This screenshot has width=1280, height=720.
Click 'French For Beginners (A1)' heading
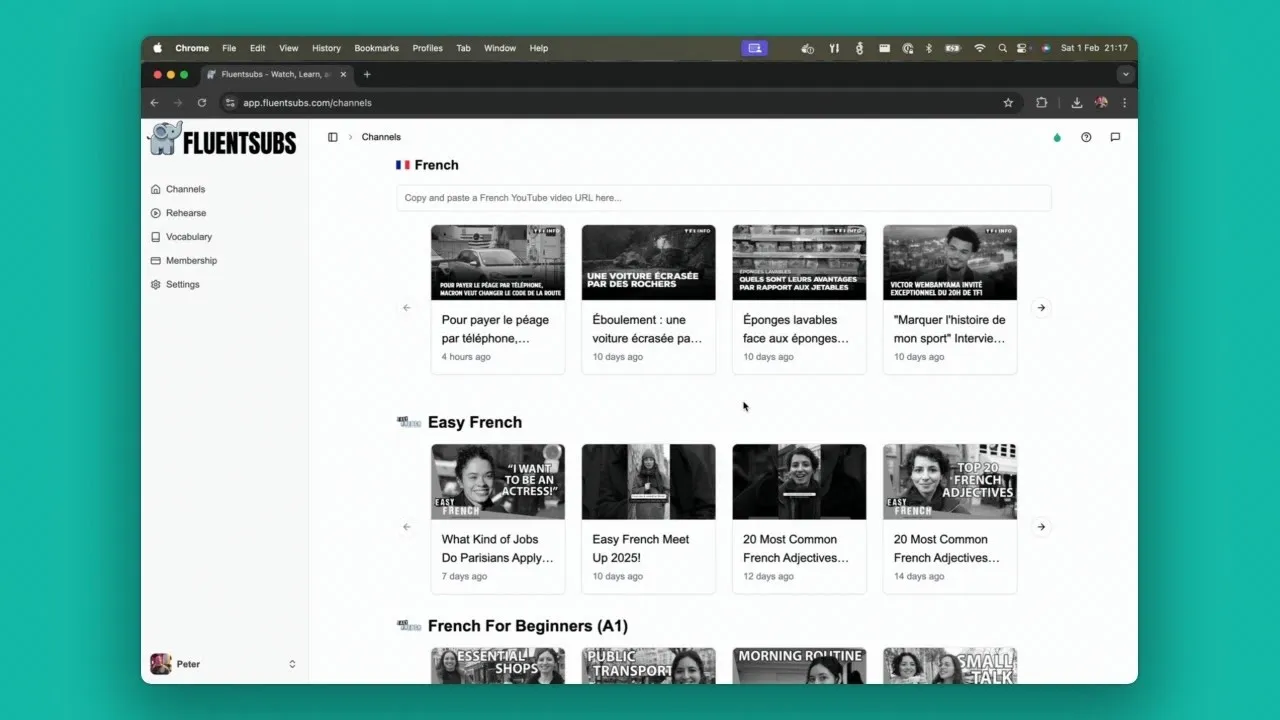[x=528, y=626]
